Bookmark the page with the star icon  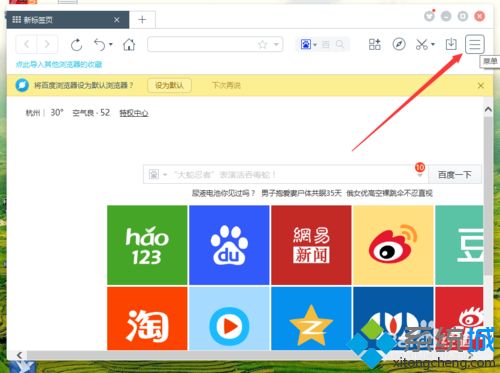263,44
